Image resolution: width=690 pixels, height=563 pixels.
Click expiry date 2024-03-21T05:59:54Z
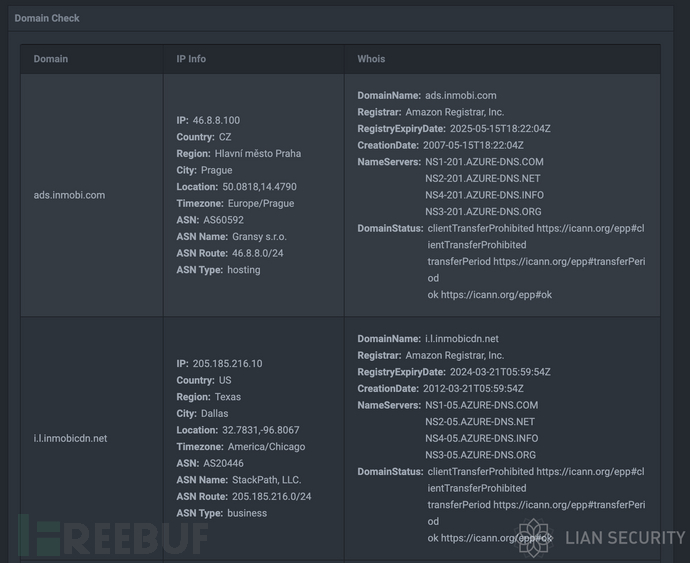(500, 372)
